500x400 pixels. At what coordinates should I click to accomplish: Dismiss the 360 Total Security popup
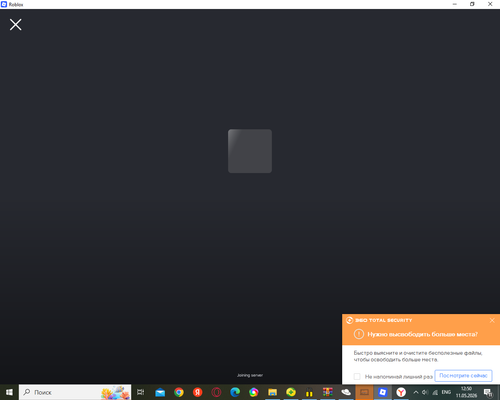pyautogui.click(x=492, y=320)
